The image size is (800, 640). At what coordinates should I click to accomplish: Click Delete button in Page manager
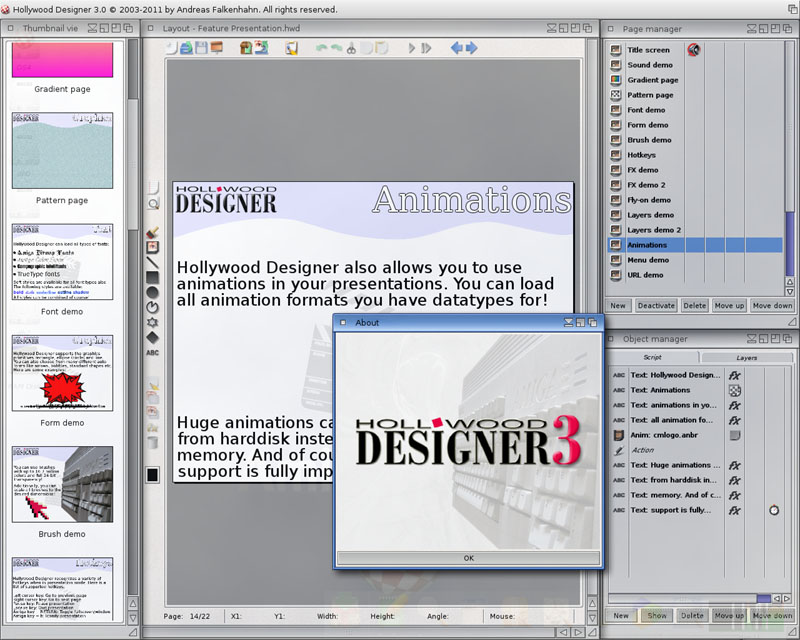click(694, 305)
